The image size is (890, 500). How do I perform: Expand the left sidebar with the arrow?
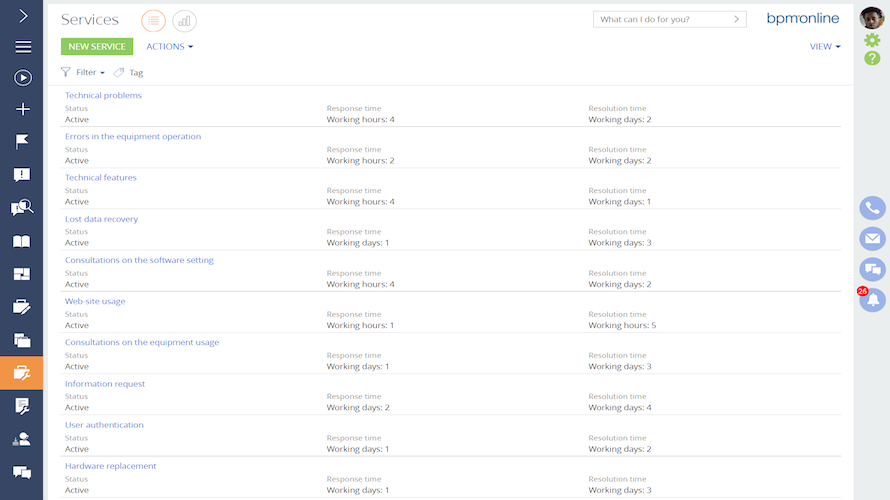tap(22, 16)
